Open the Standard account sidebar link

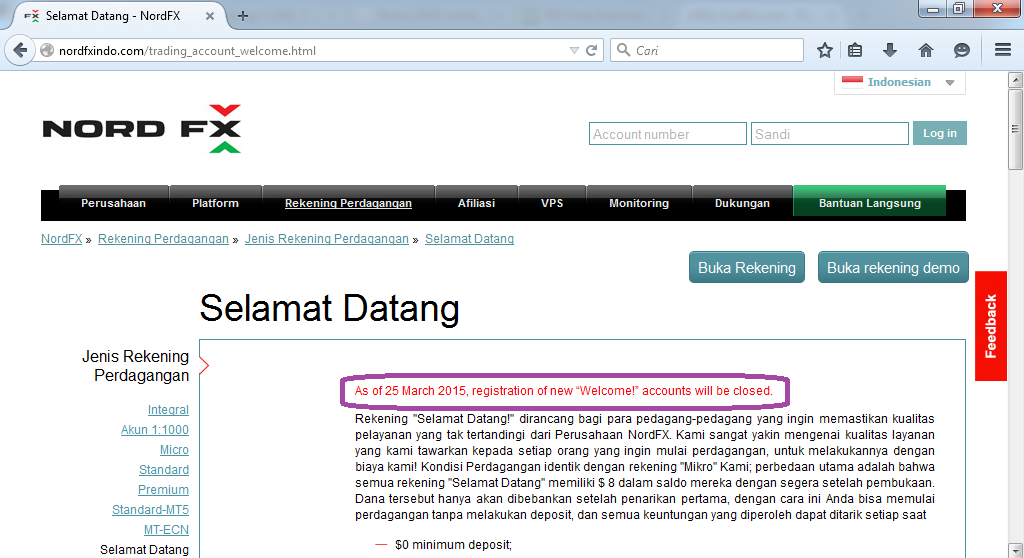point(164,470)
